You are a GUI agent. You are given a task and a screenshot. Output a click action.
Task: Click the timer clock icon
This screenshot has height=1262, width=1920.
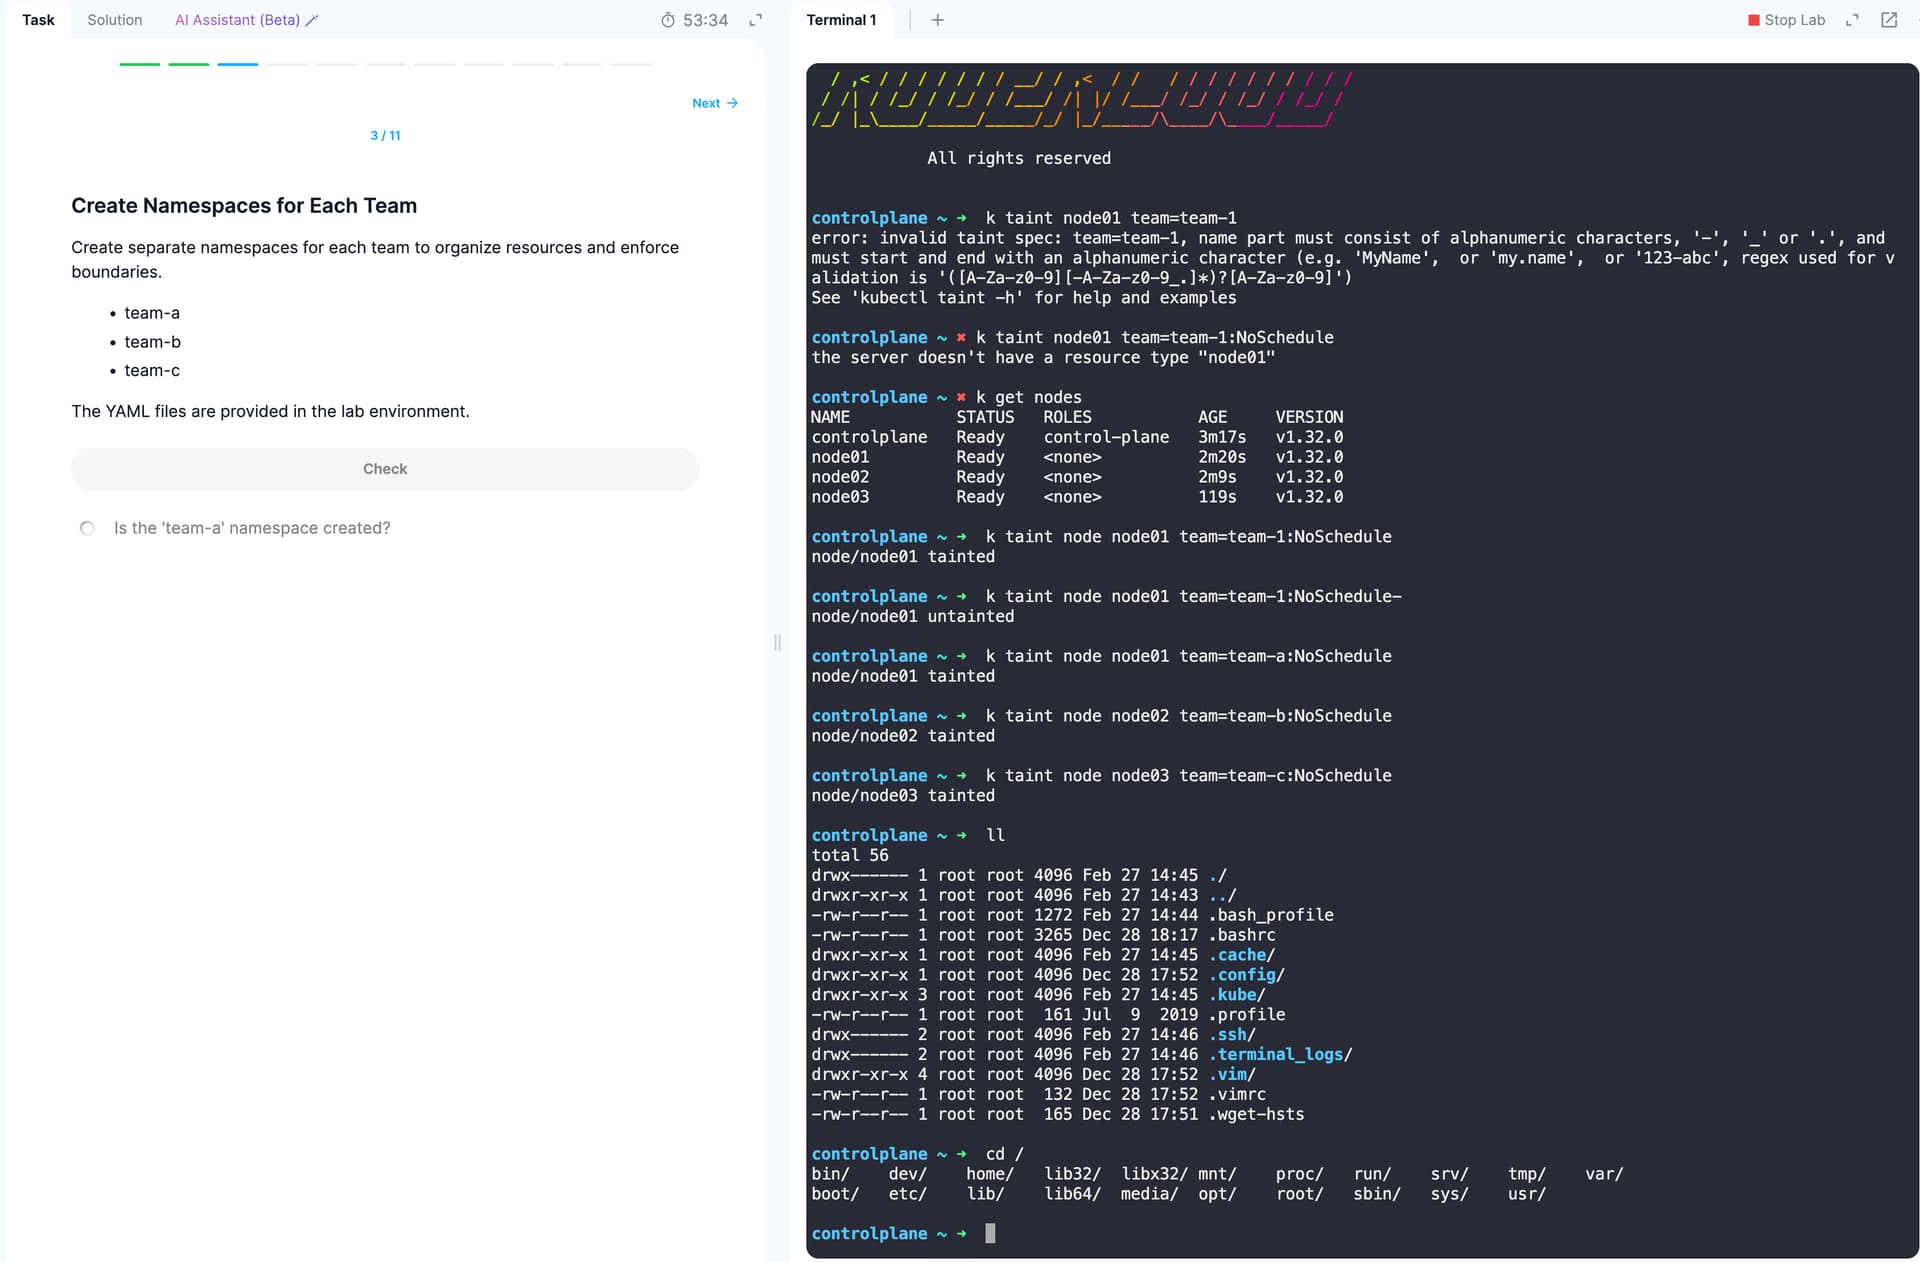click(x=668, y=20)
